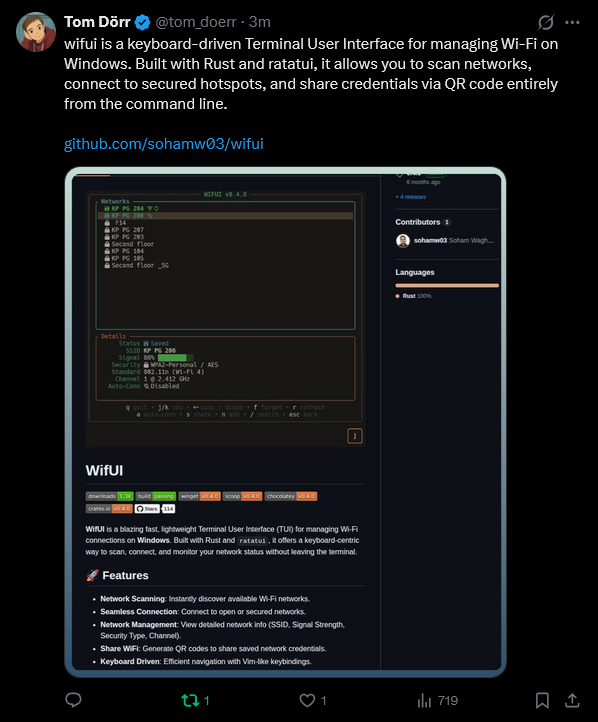Open the three-dot more options menu
This screenshot has width=598, height=722.
point(572,22)
